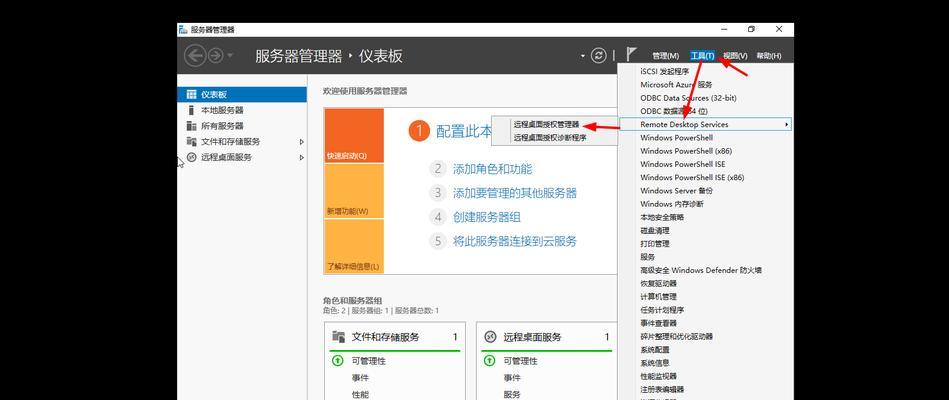Select 远程桌面服务 in the sidebar
This screenshot has width=949, height=400.
coord(242,157)
